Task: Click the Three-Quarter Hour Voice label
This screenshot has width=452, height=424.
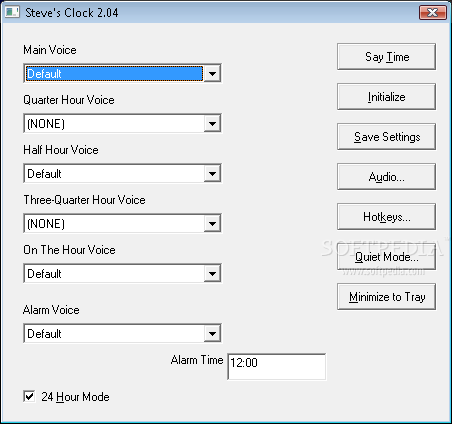Action: pos(84,200)
